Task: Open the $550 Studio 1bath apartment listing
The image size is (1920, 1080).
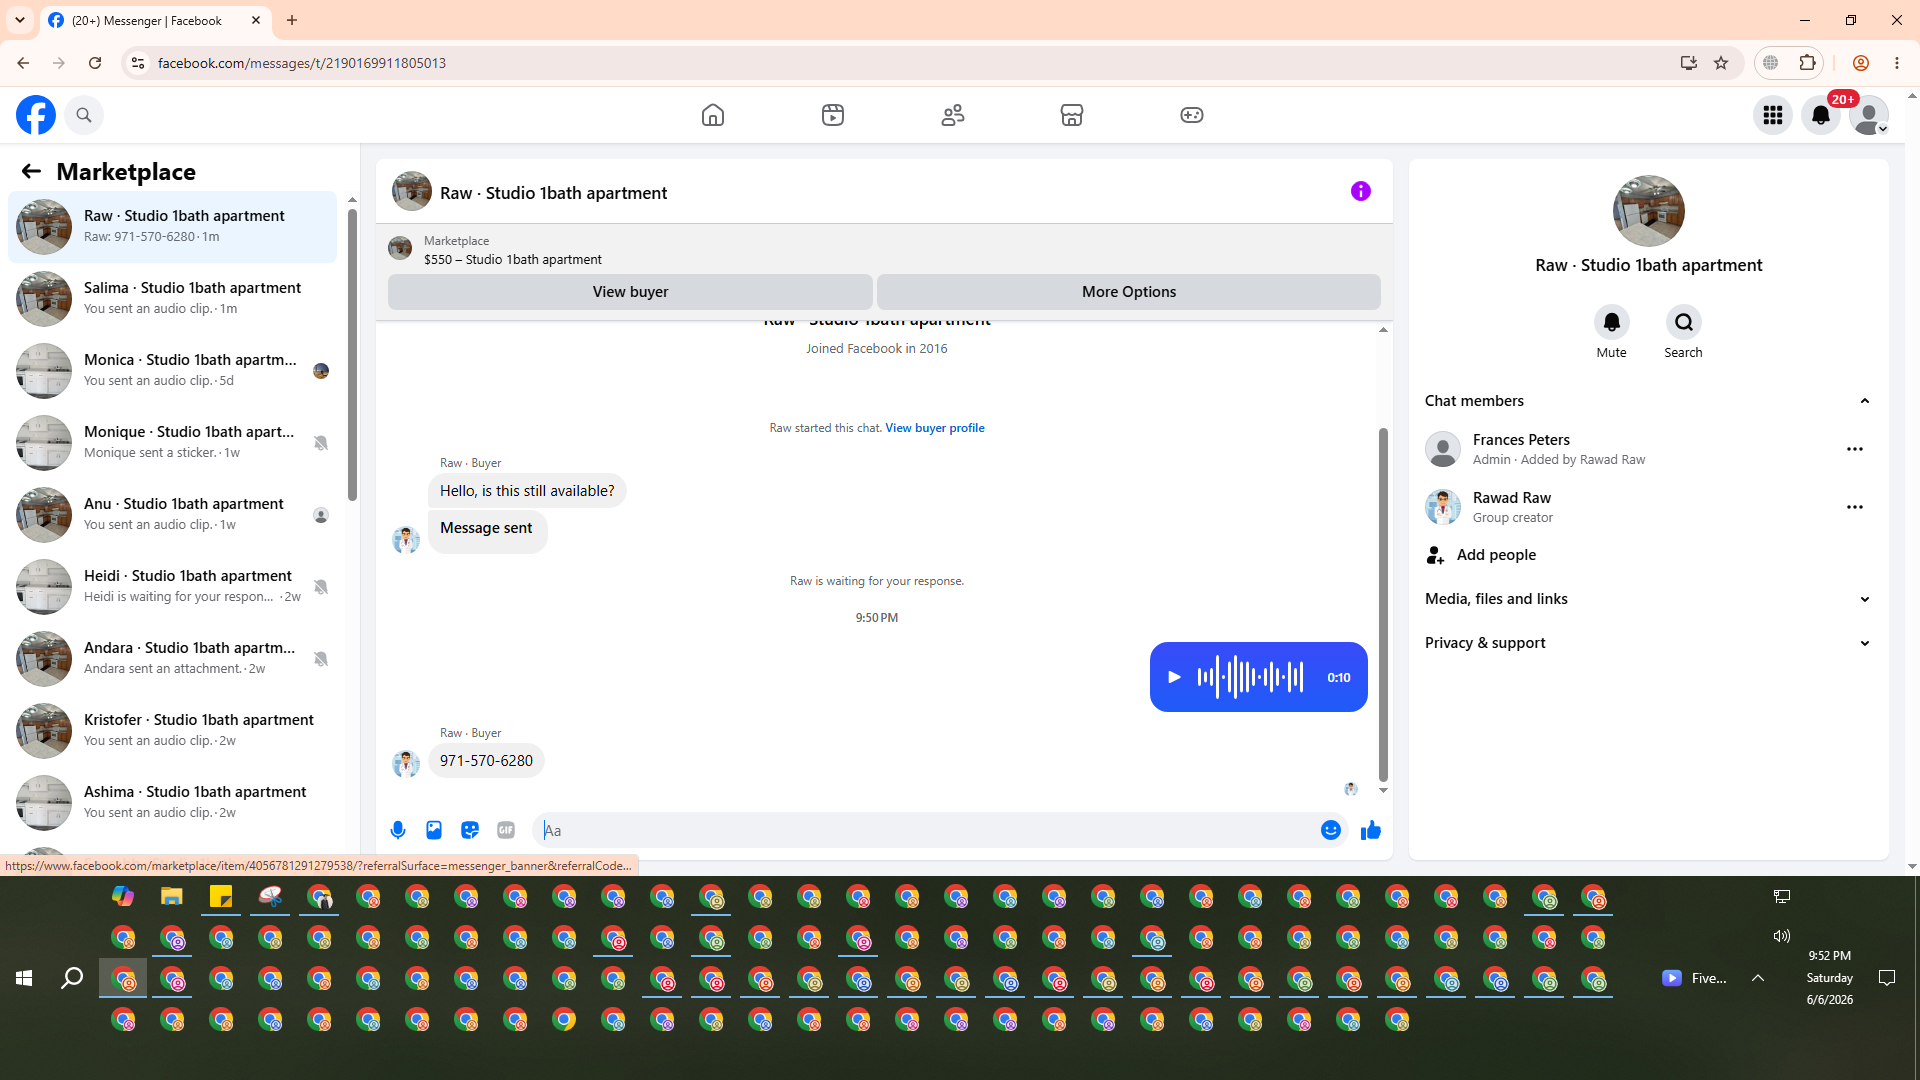Action: pos(512,259)
